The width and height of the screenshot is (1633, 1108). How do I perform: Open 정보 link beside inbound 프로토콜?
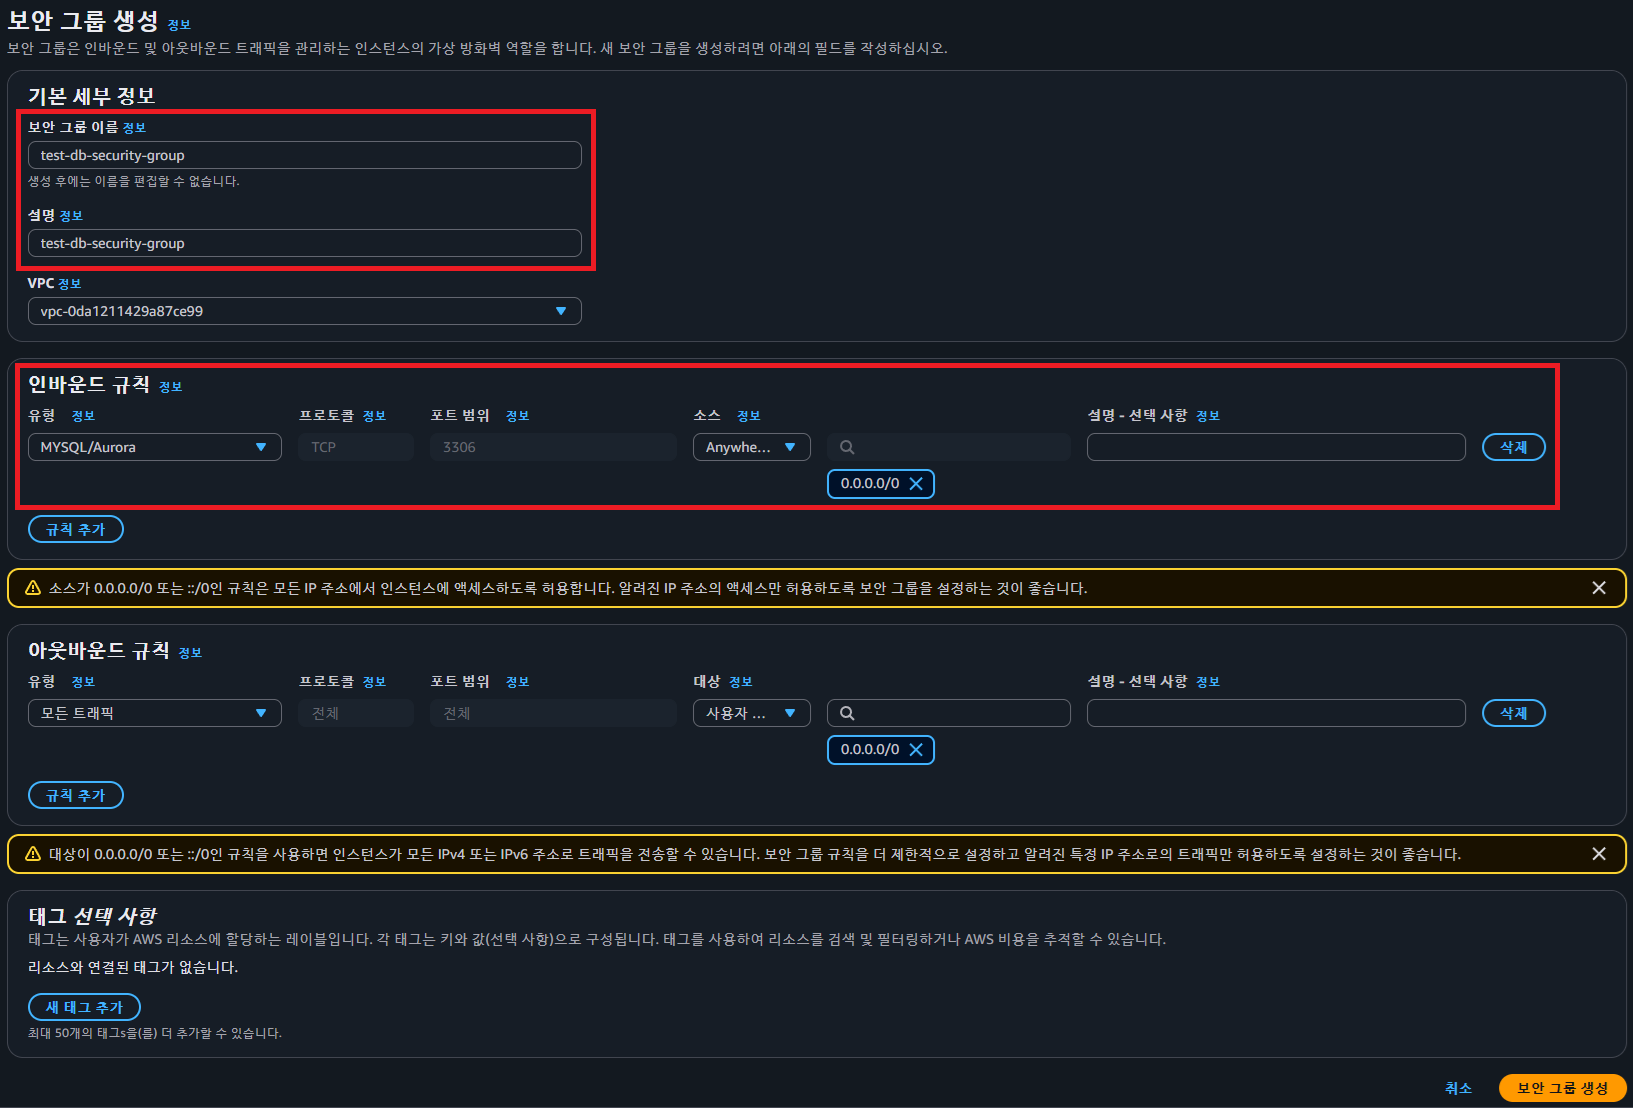pyautogui.click(x=374, y=416)
